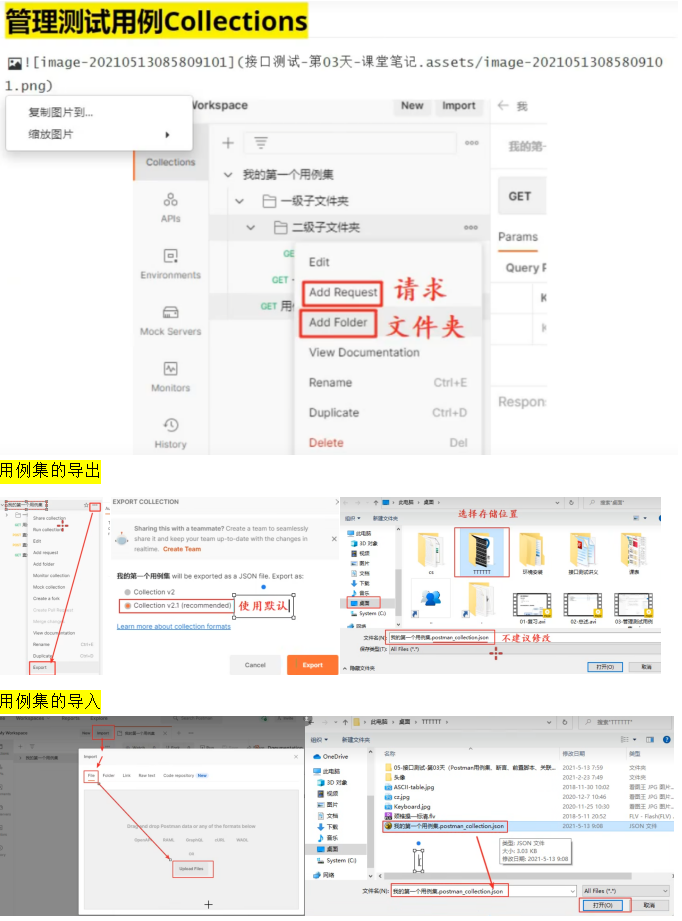Screen dimensions: 682x921
Task: Collapse the 一级子文件夹 folder
Action: (239, 201)
